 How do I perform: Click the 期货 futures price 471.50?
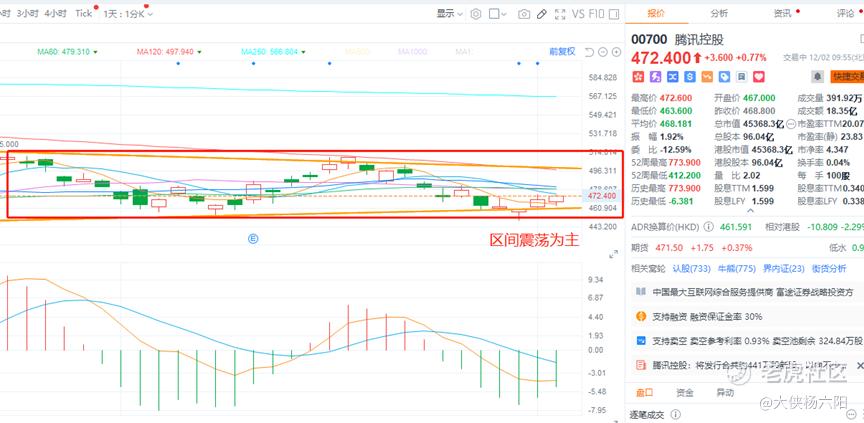tap(668, 248)
